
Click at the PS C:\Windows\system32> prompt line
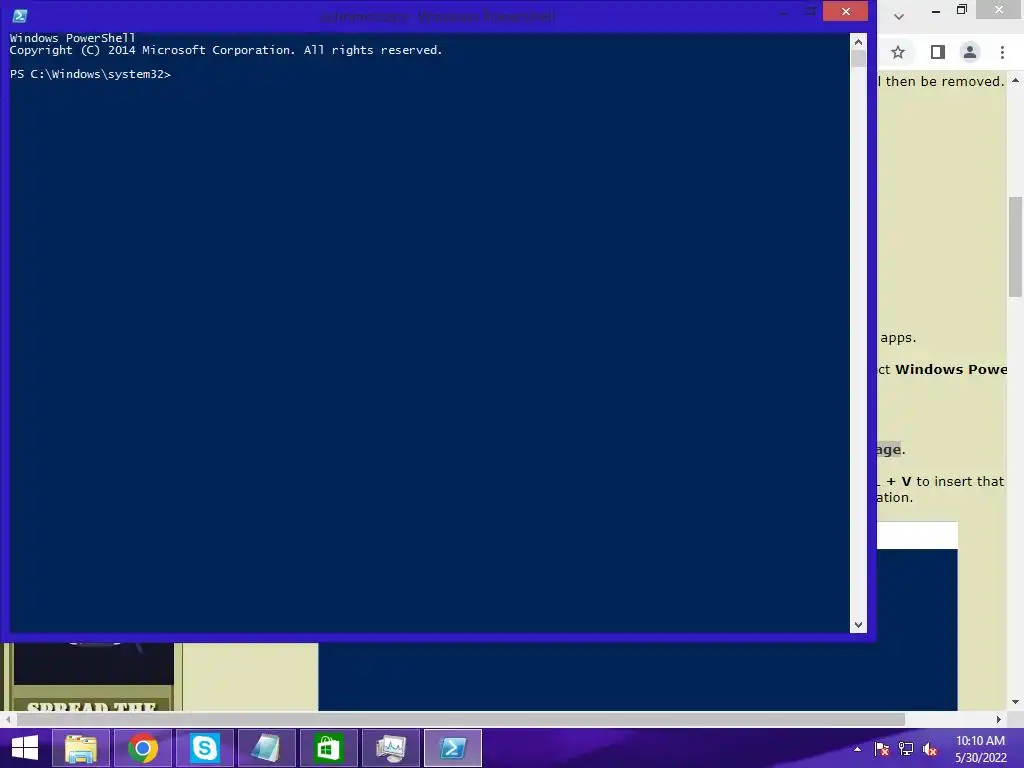pos(90,74)
